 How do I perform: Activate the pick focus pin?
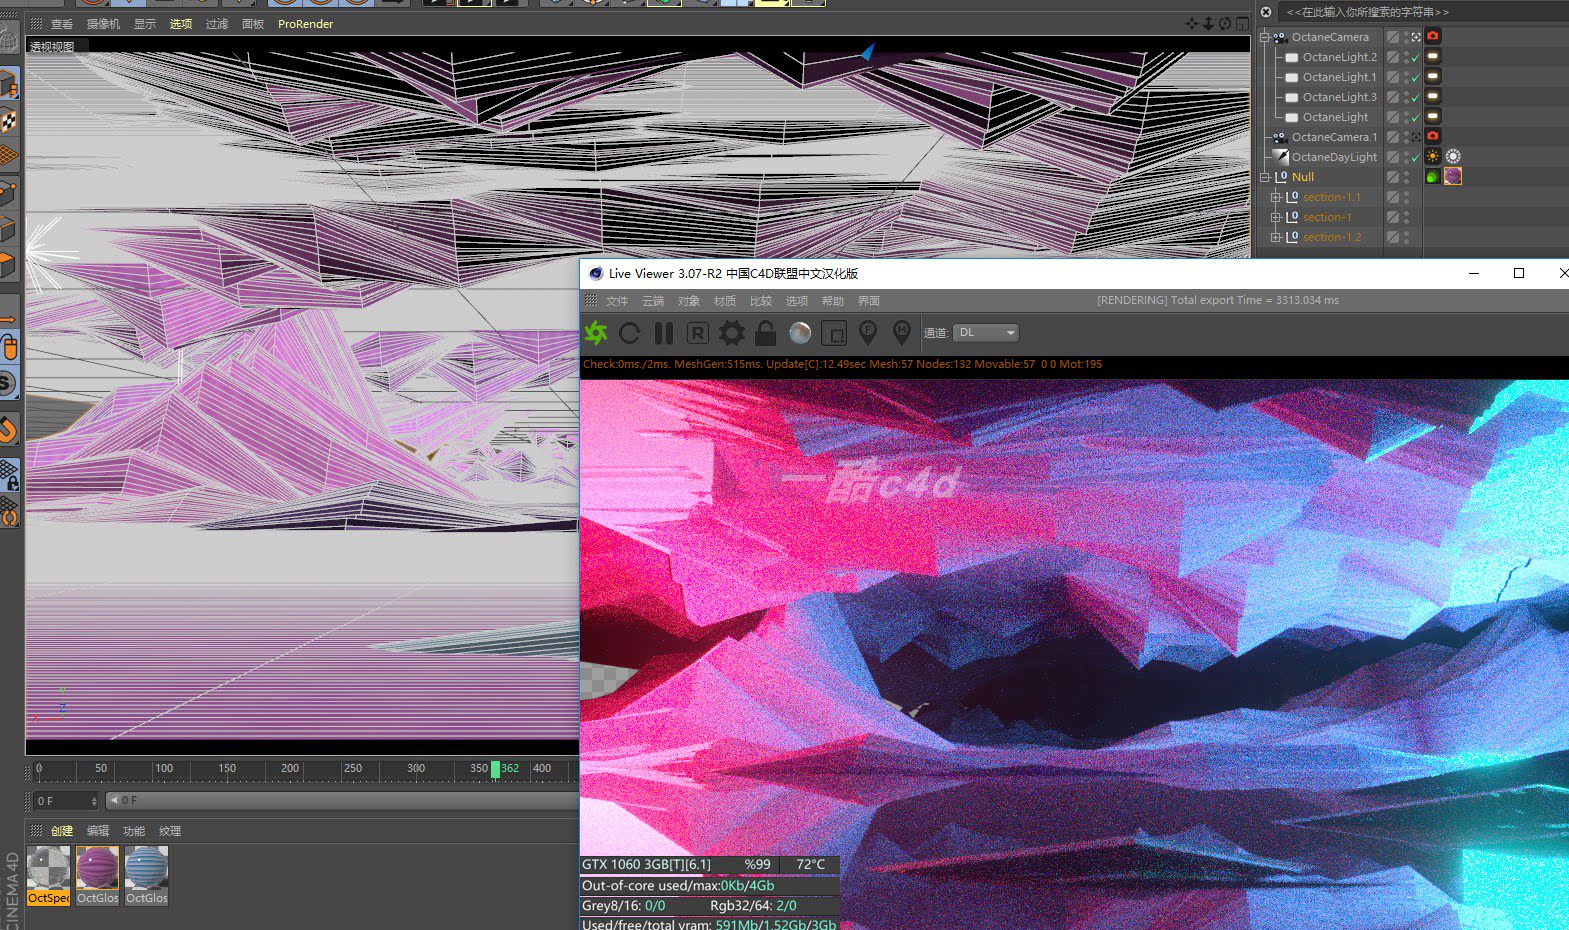coord(868,332)
